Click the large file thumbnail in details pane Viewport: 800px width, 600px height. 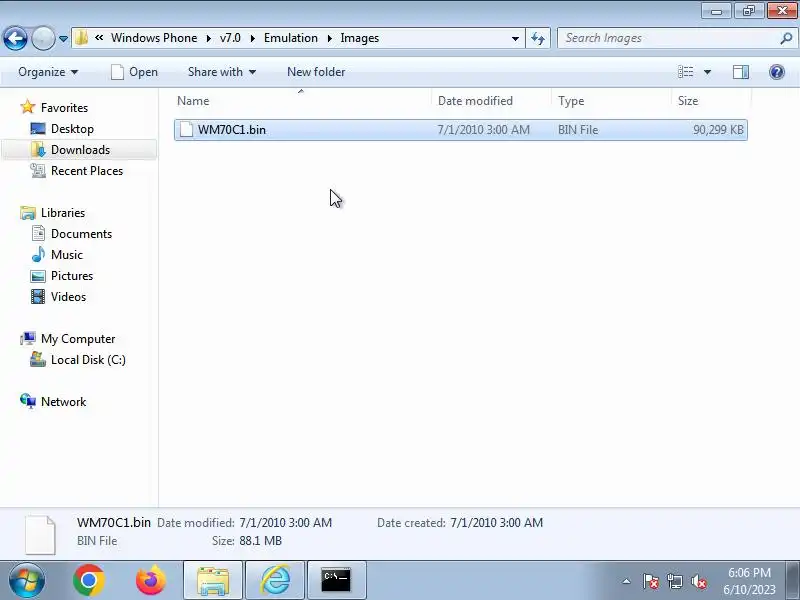(40, 535)
